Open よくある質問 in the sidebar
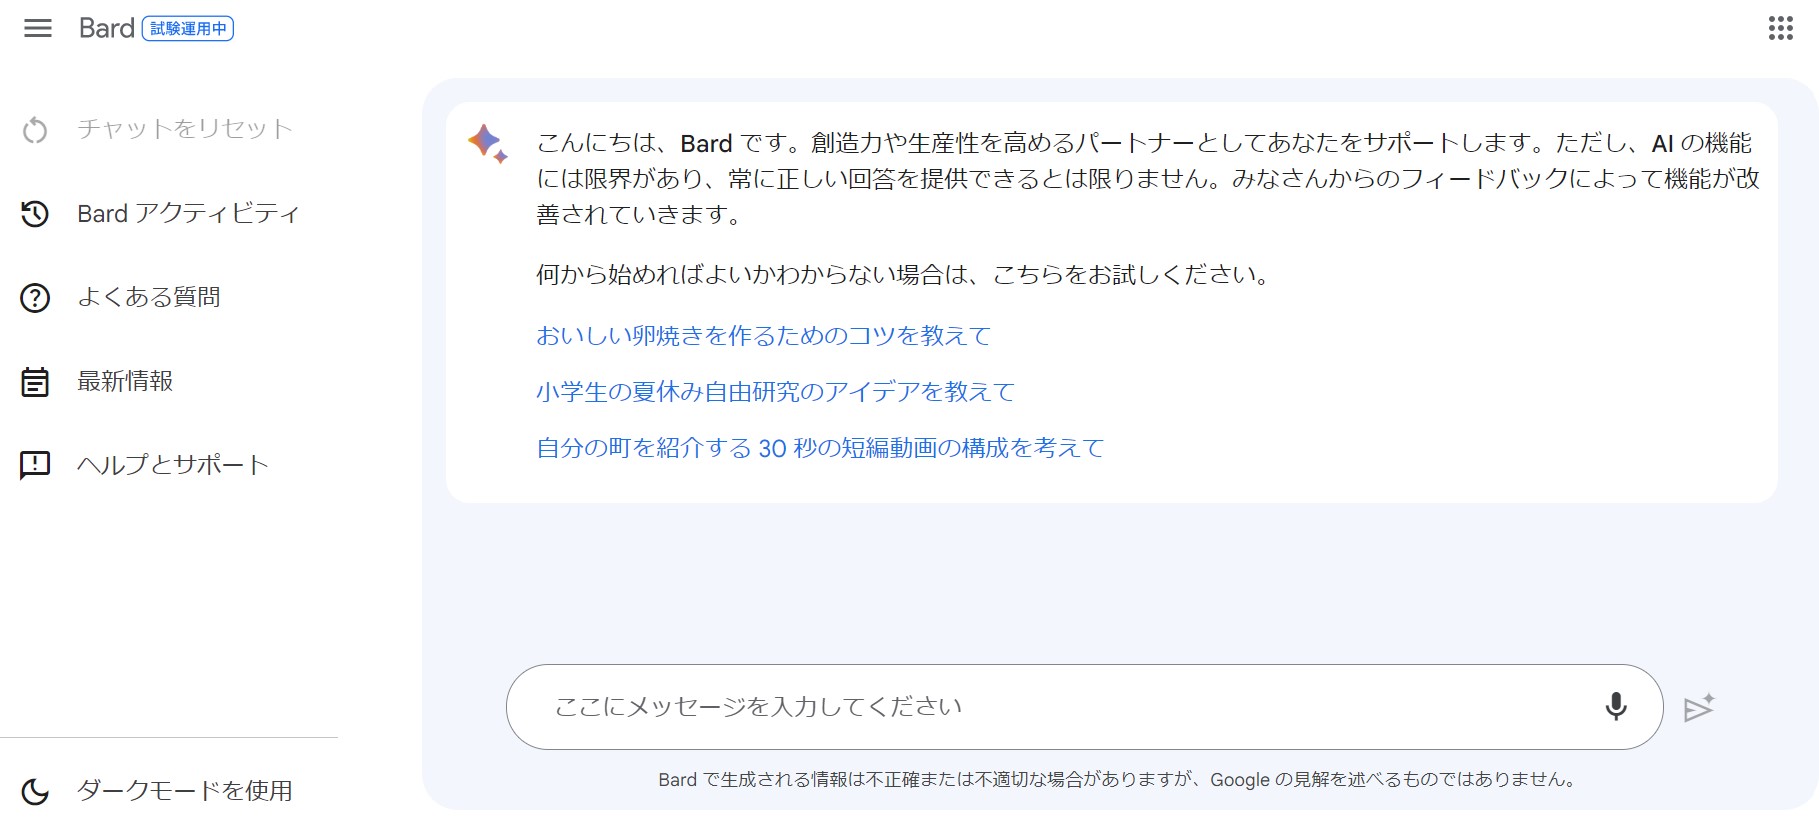Screen dimensions: 1819x819 (149, 297)
